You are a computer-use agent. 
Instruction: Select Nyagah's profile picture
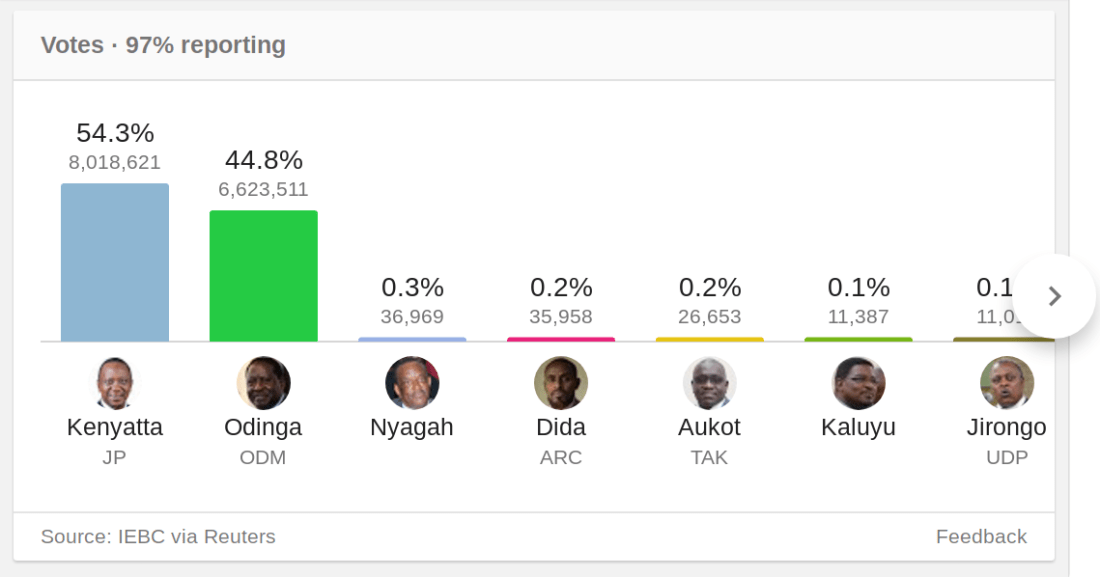pyautogui.click(x=412, y=383)
